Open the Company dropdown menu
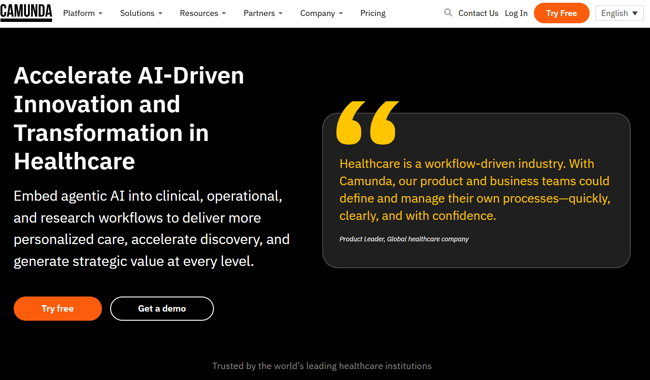650x380 pixels. point(321,13)
